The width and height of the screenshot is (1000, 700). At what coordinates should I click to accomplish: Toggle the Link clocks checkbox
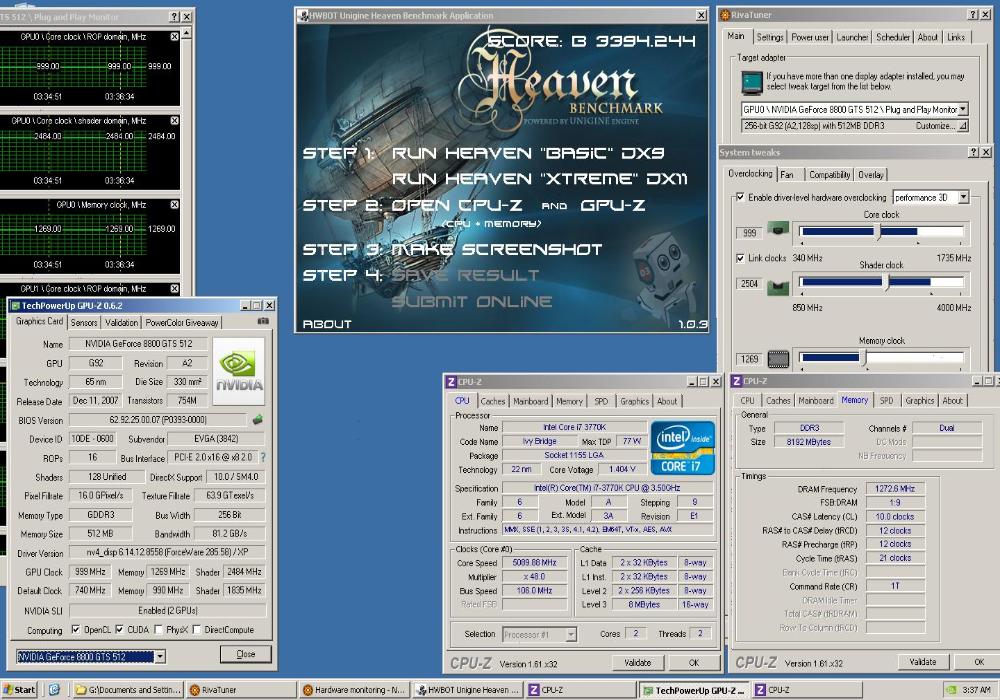740,258
